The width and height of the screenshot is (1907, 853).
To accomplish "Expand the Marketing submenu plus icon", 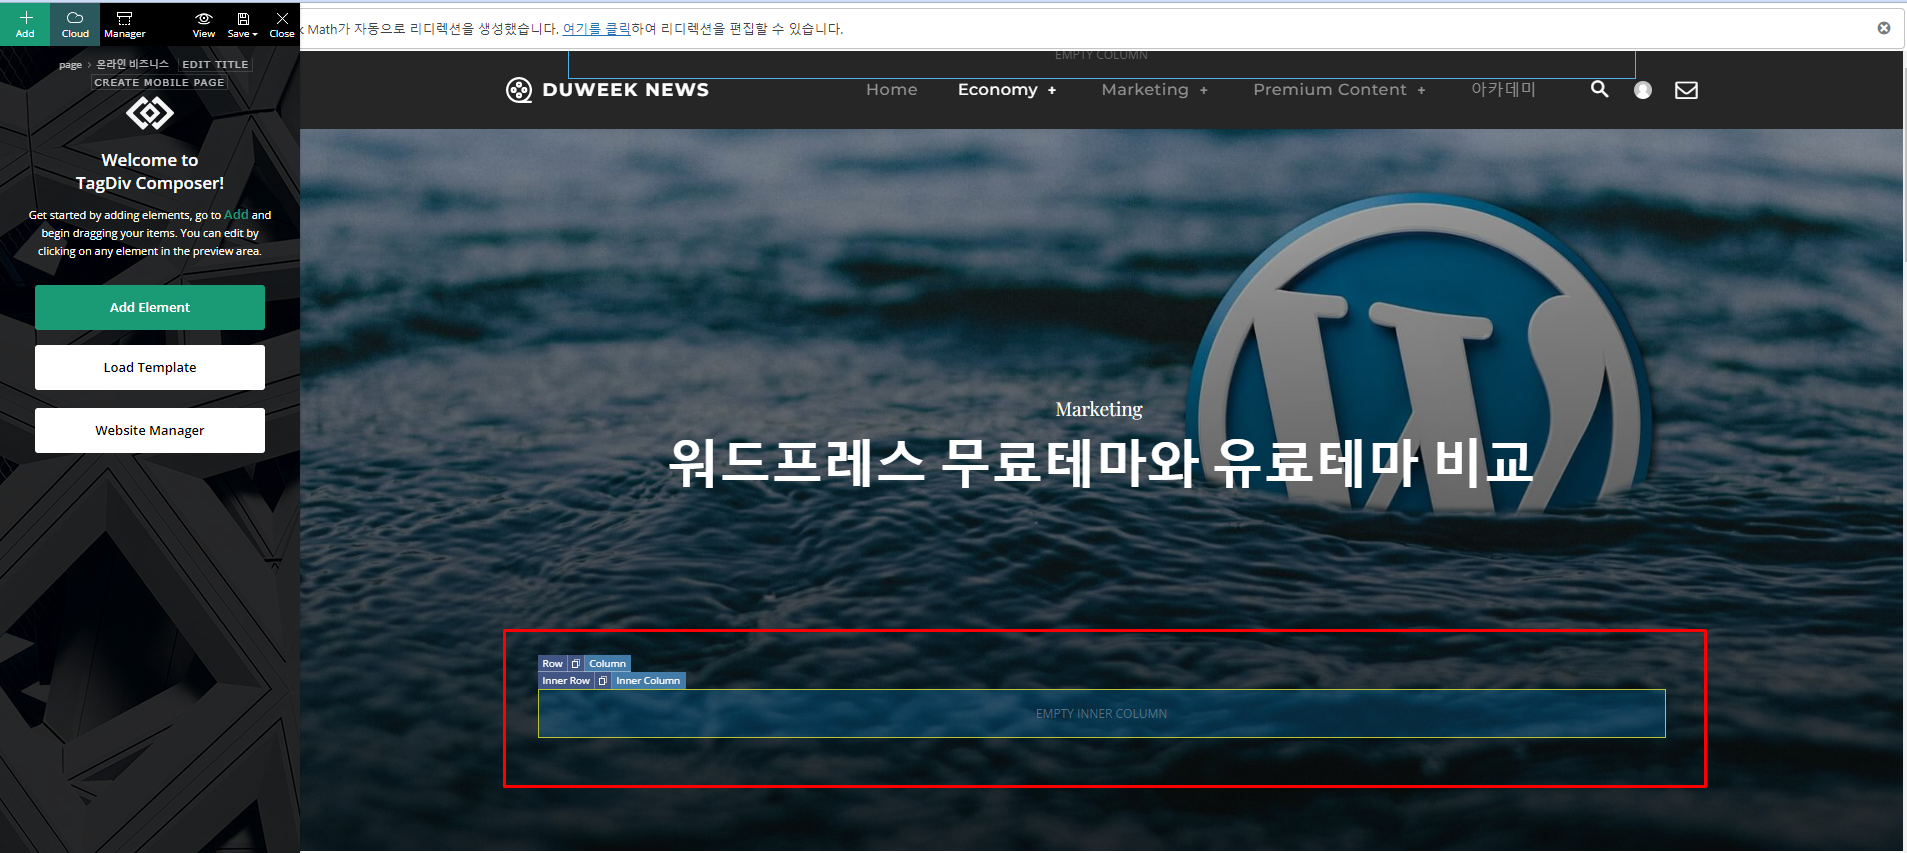I will point(1204,91).
